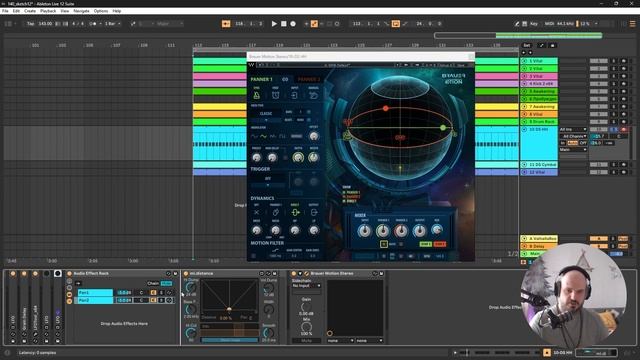Collapse the Brauer Motion device fold triangle

[x=300, y=273]
